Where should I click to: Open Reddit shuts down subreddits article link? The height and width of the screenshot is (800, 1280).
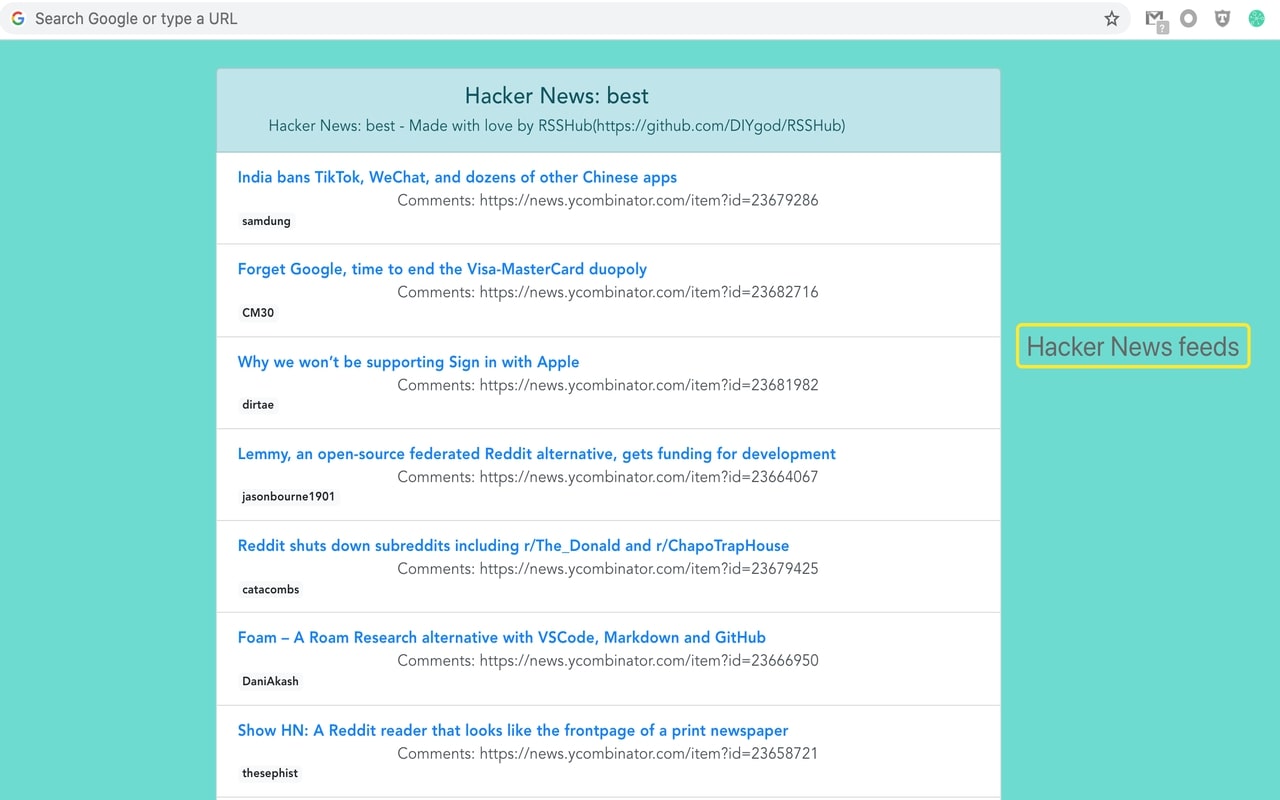point(513,546)
